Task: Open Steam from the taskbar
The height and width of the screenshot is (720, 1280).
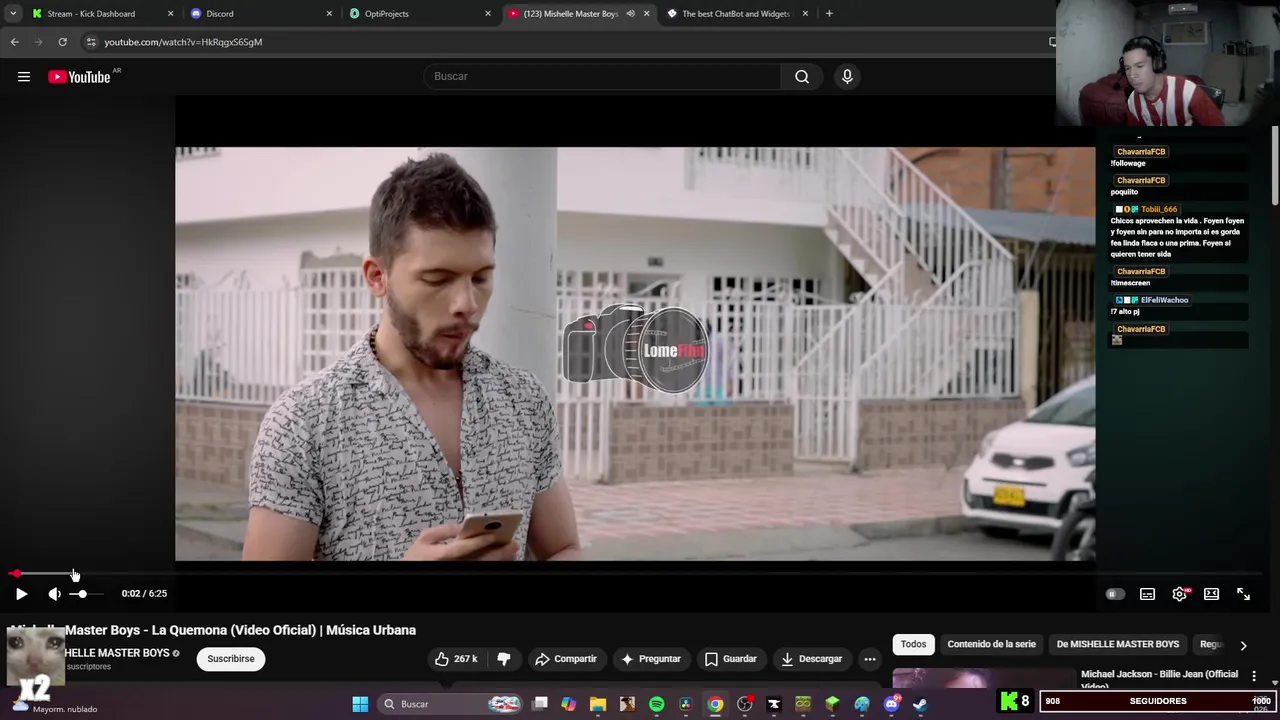Action: [920, 704]
